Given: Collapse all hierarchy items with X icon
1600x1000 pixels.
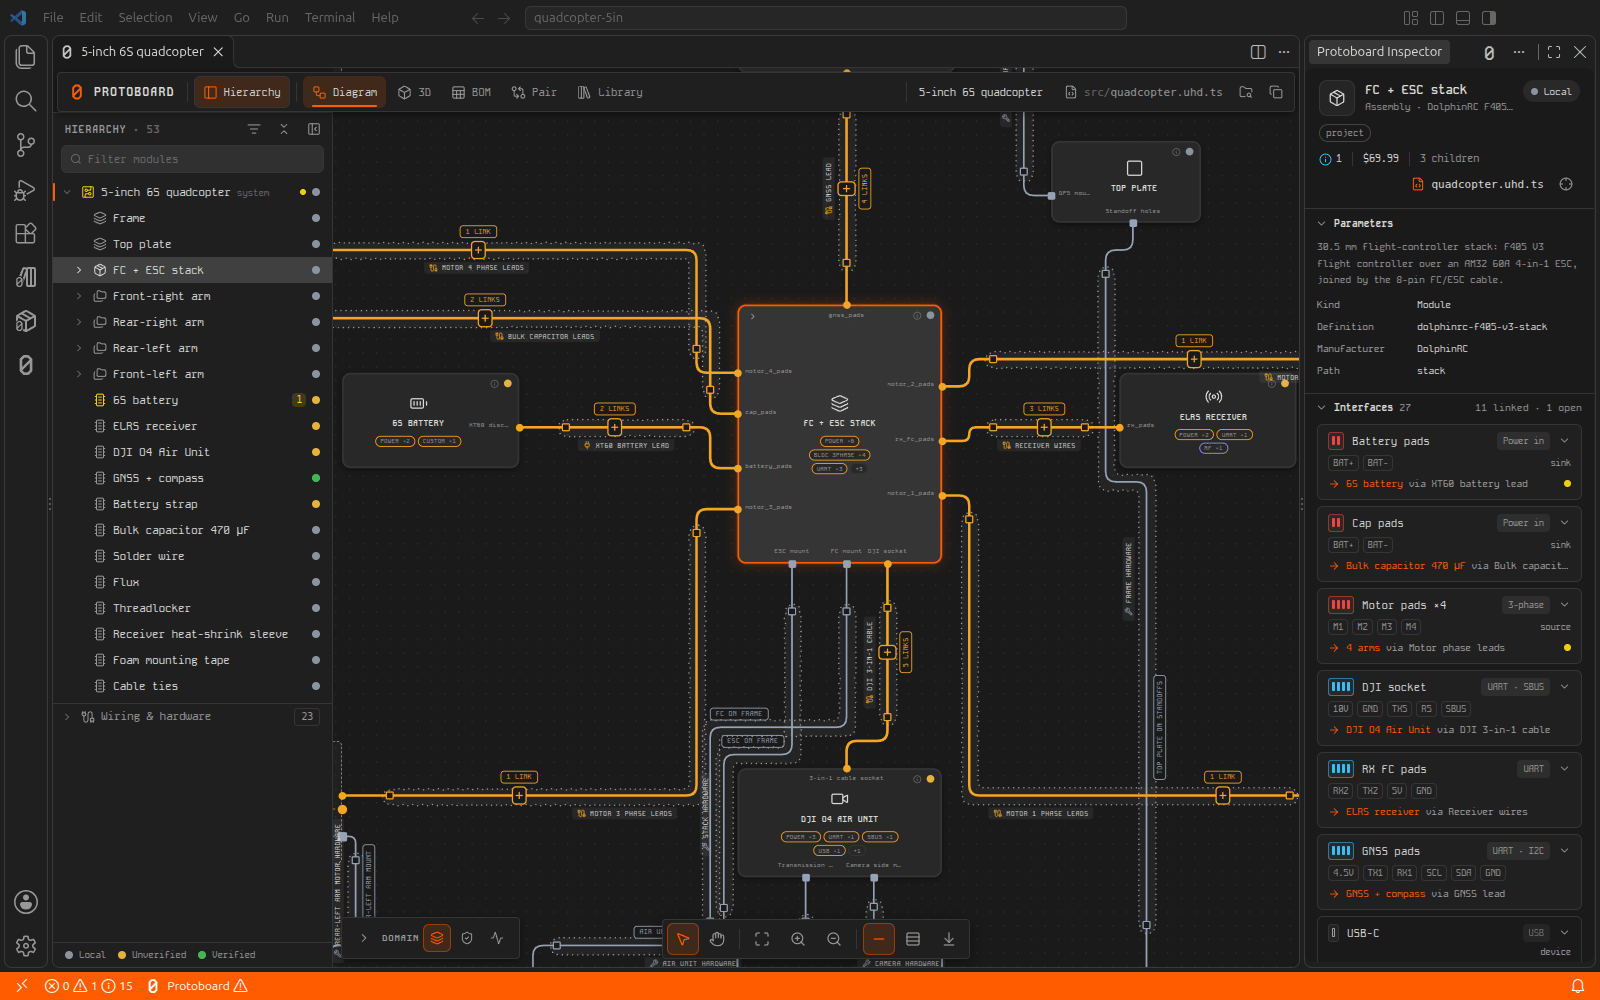Looking at the screenshot, I should click(x=284, y=129).
